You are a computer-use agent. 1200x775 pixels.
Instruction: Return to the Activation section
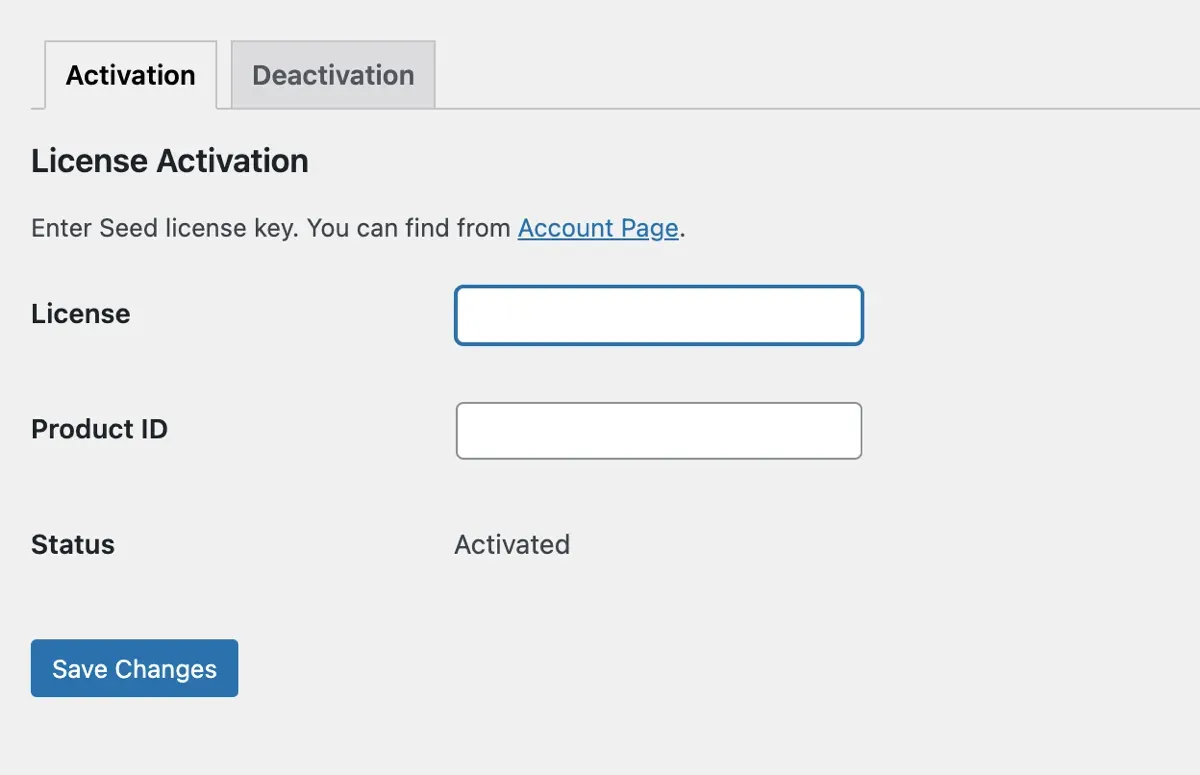pyautogui.click(x=130, y=74)
